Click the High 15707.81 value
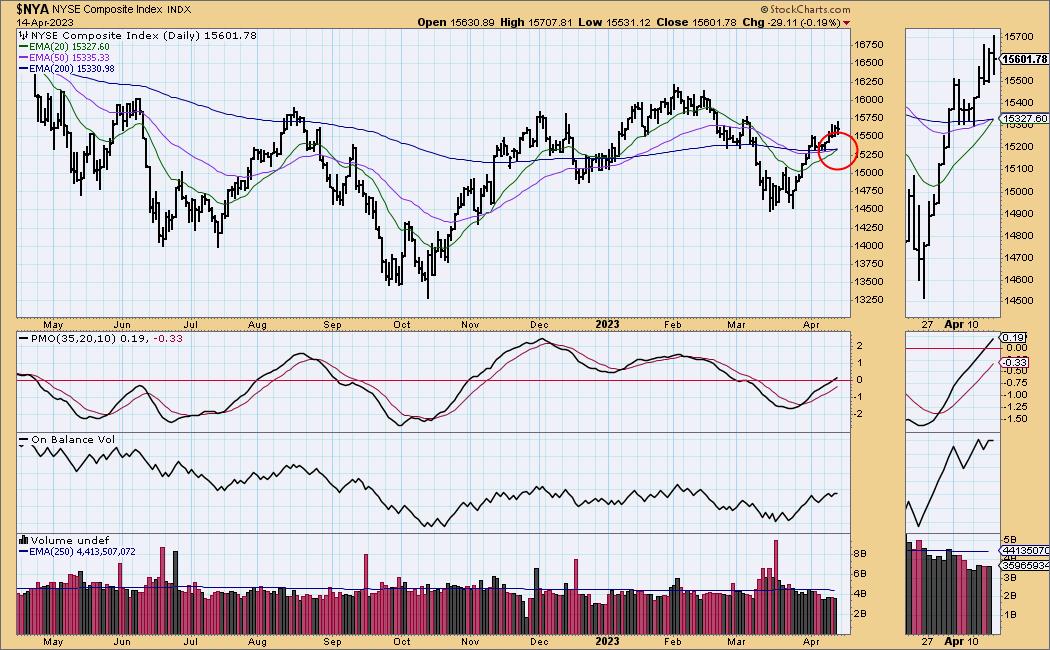Viewport: 1050px width, 650px height. coord(536,22)
